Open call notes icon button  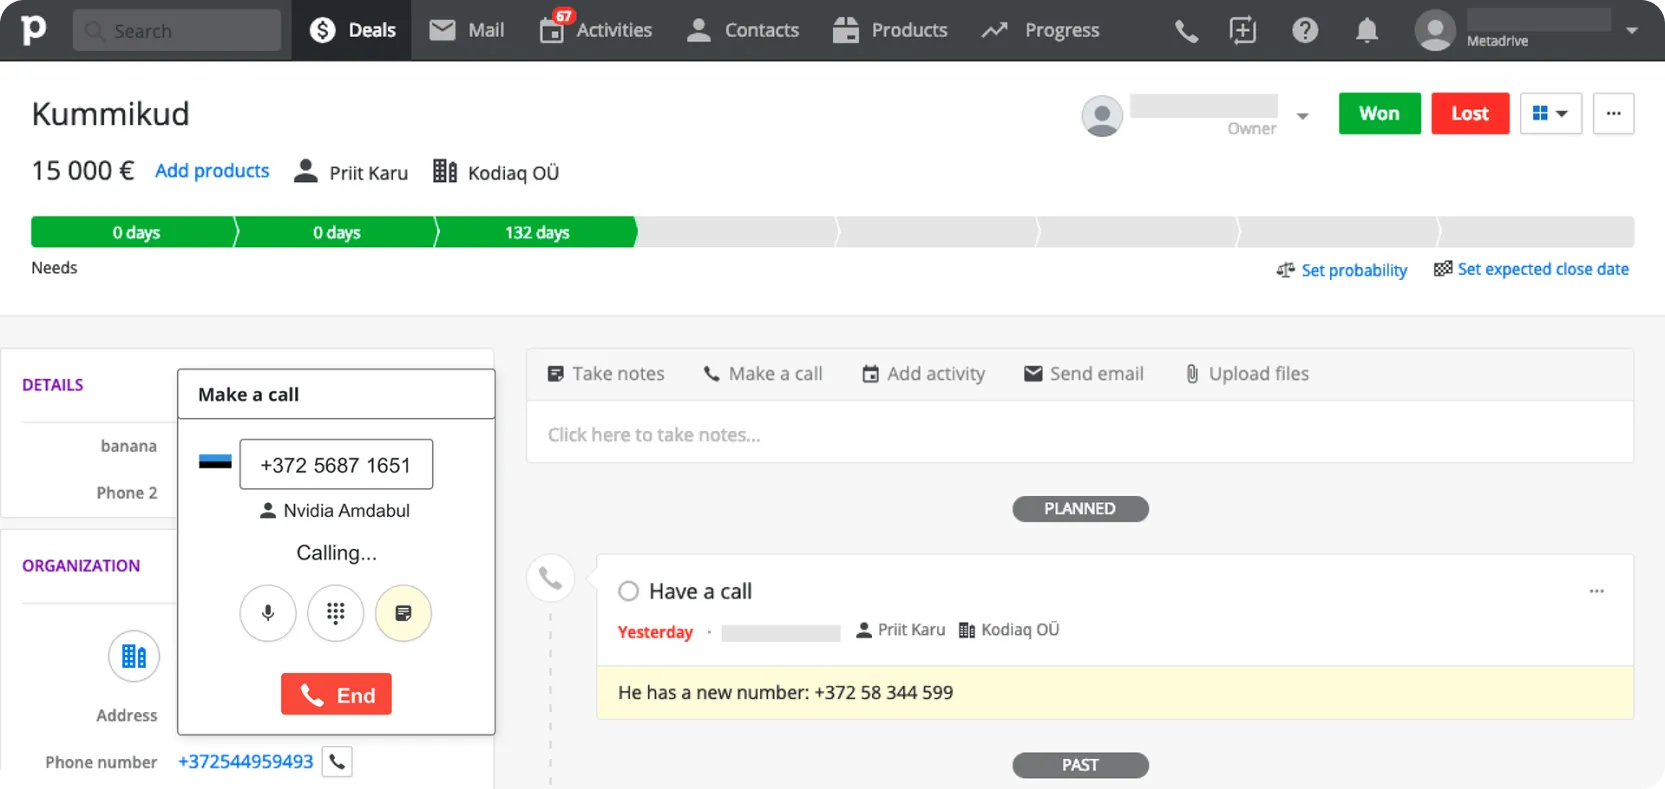pos(403,613)
